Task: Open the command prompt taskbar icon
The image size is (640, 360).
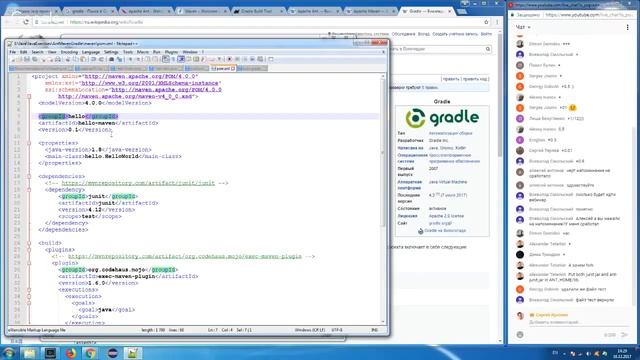Action: pyautogui.click(x=50, y=353)
